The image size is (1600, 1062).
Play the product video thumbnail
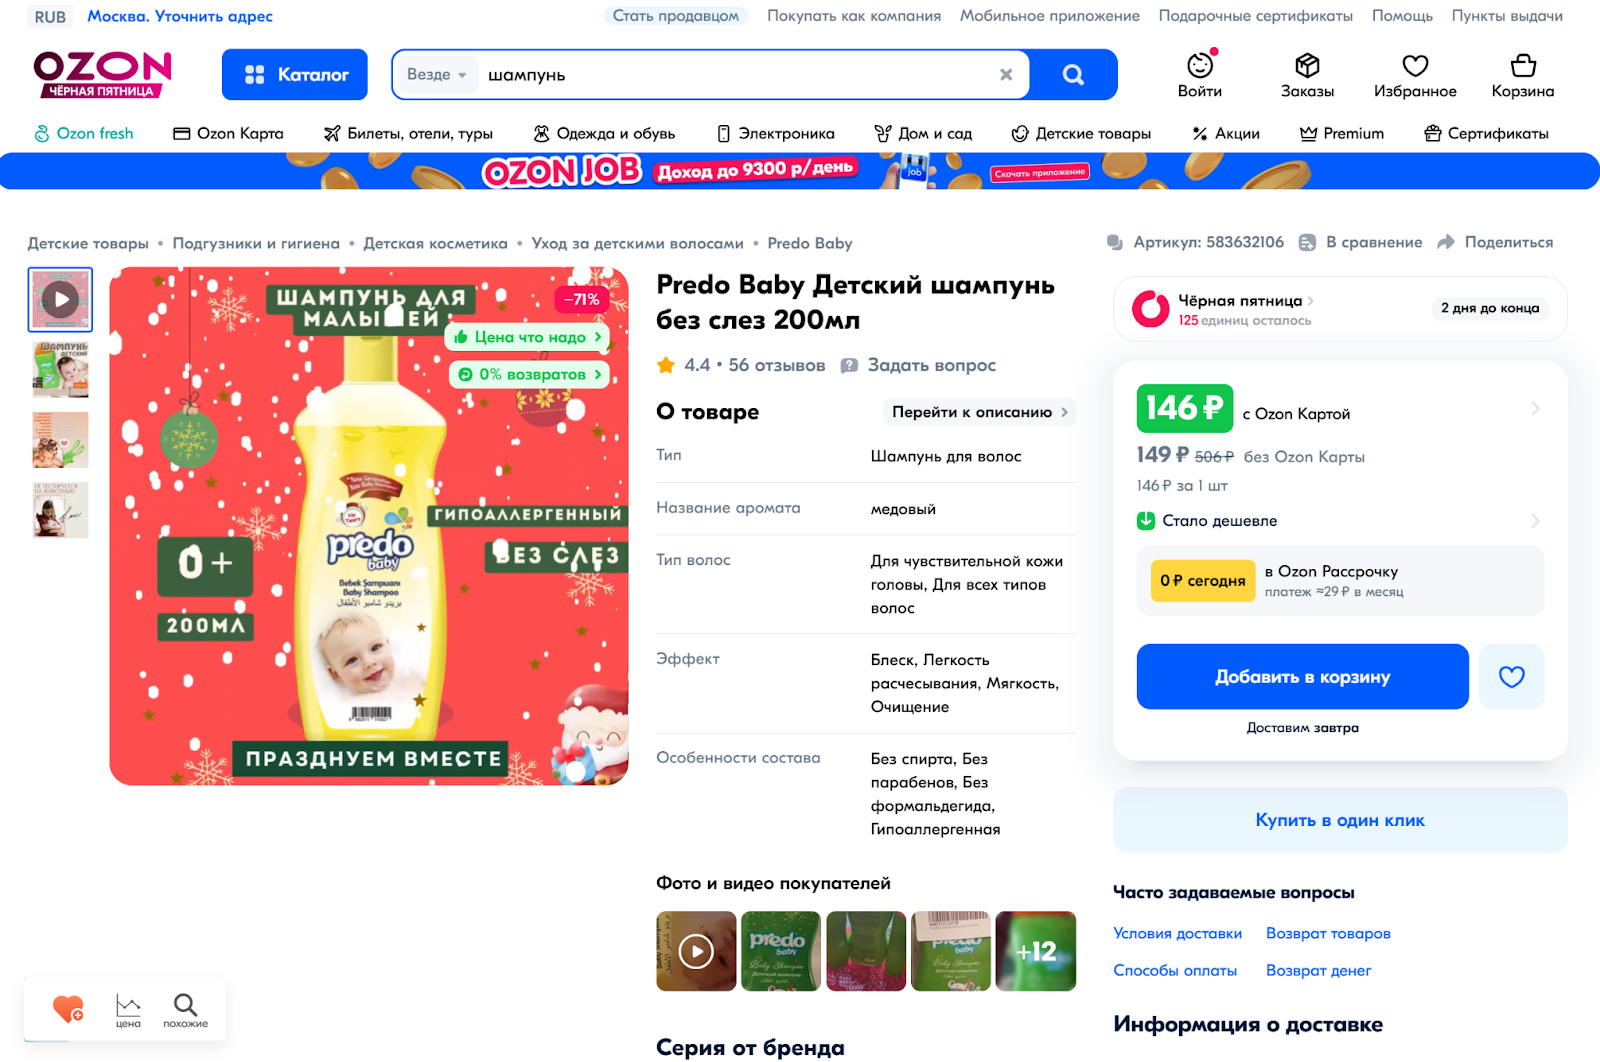pyautogui.click(x=60, y=299)
